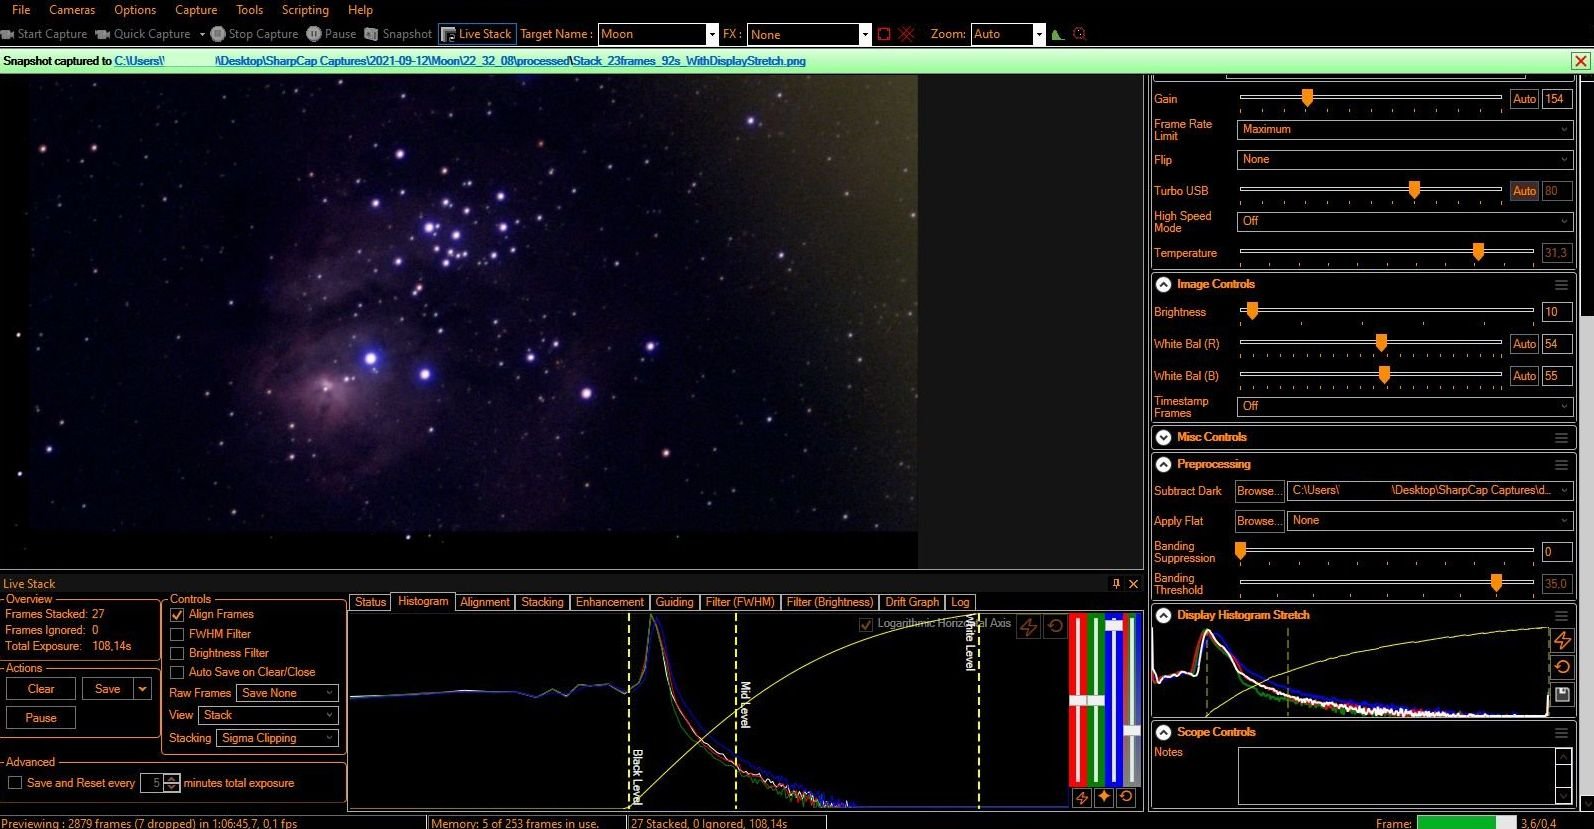The image size is (1594, 829).
Task: Click the red reticule crosshair icon
Action: coord(907,34)
